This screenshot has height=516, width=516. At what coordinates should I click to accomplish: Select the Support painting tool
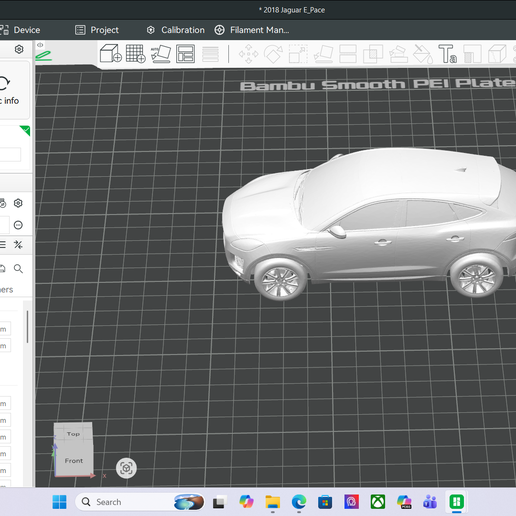(x=398, y=54)
